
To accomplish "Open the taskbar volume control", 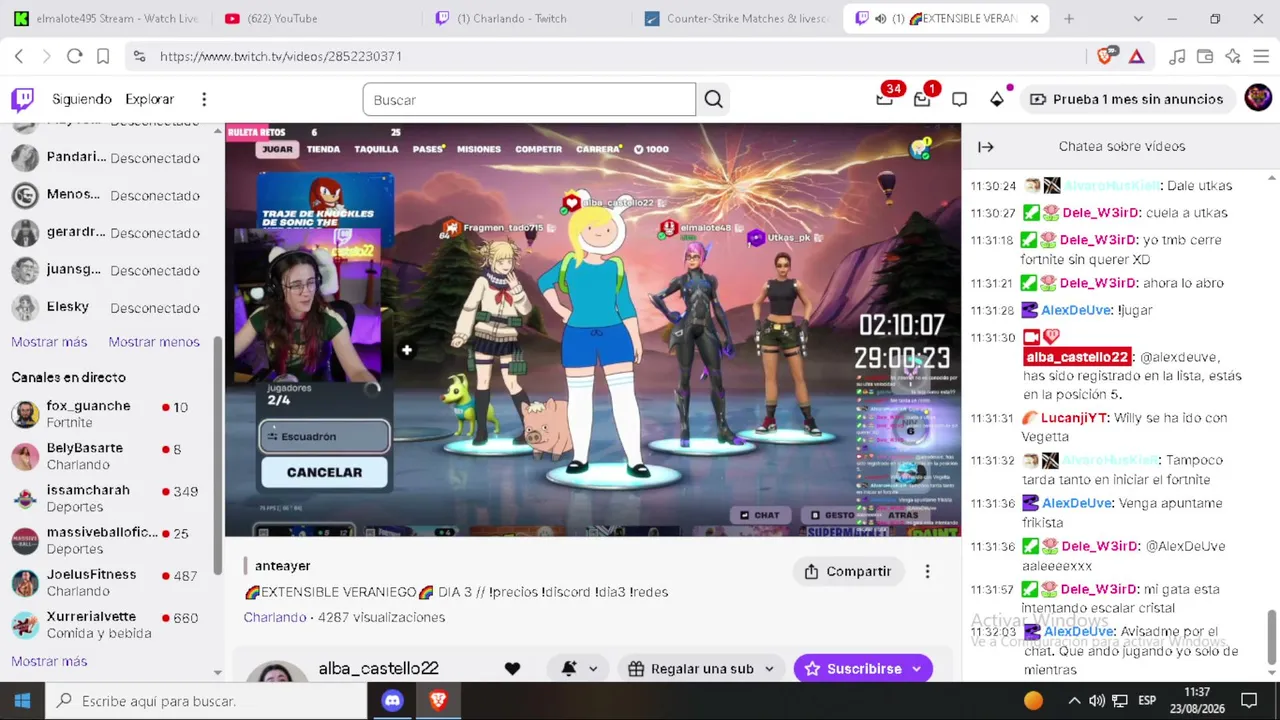I will (1097, 701).
